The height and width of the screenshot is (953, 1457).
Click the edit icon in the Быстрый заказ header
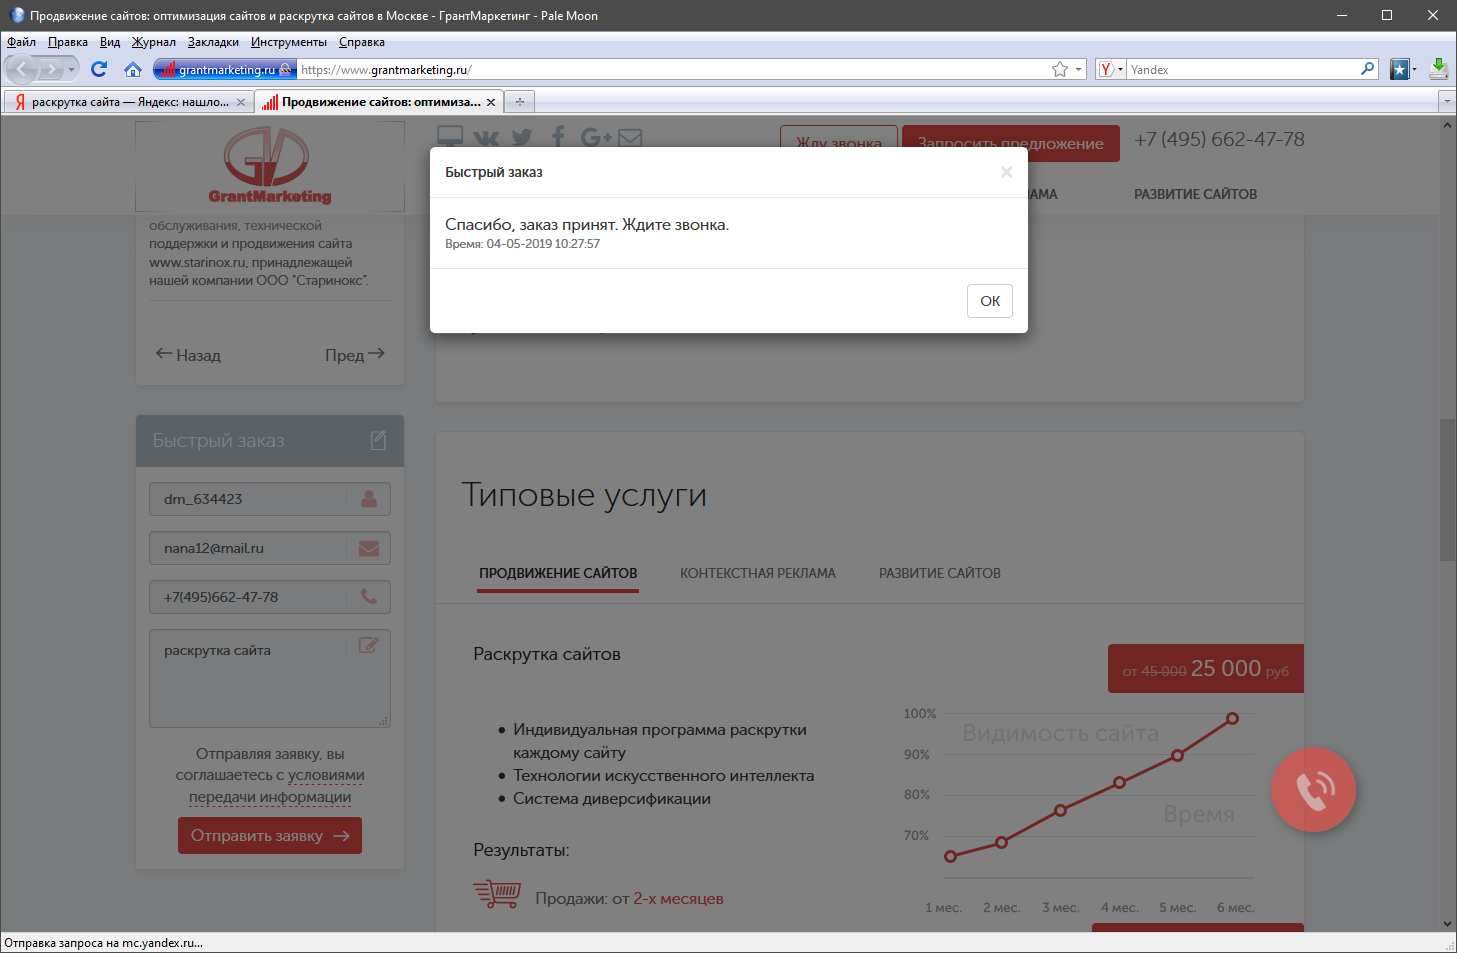click(378, 440)
